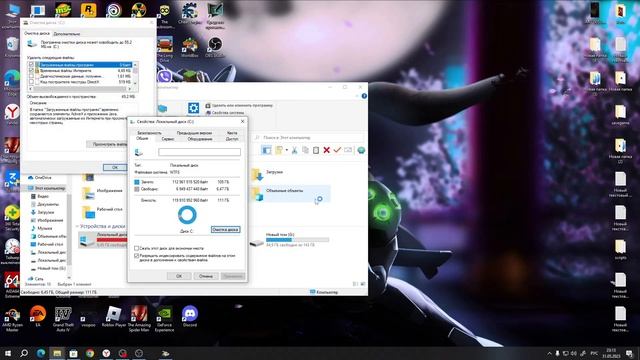Click the Paste clipboard icon in Explorer toolbar
The image size is (640, 360).
(316, 150)
